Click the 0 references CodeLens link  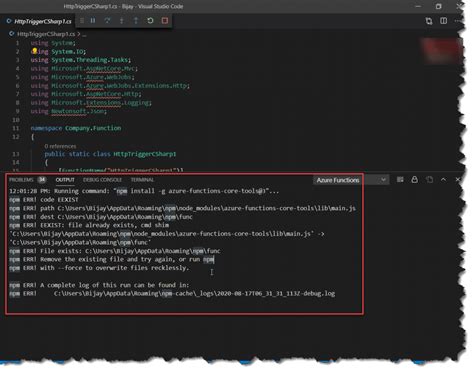pyautogui.click(x=60, y=146)
